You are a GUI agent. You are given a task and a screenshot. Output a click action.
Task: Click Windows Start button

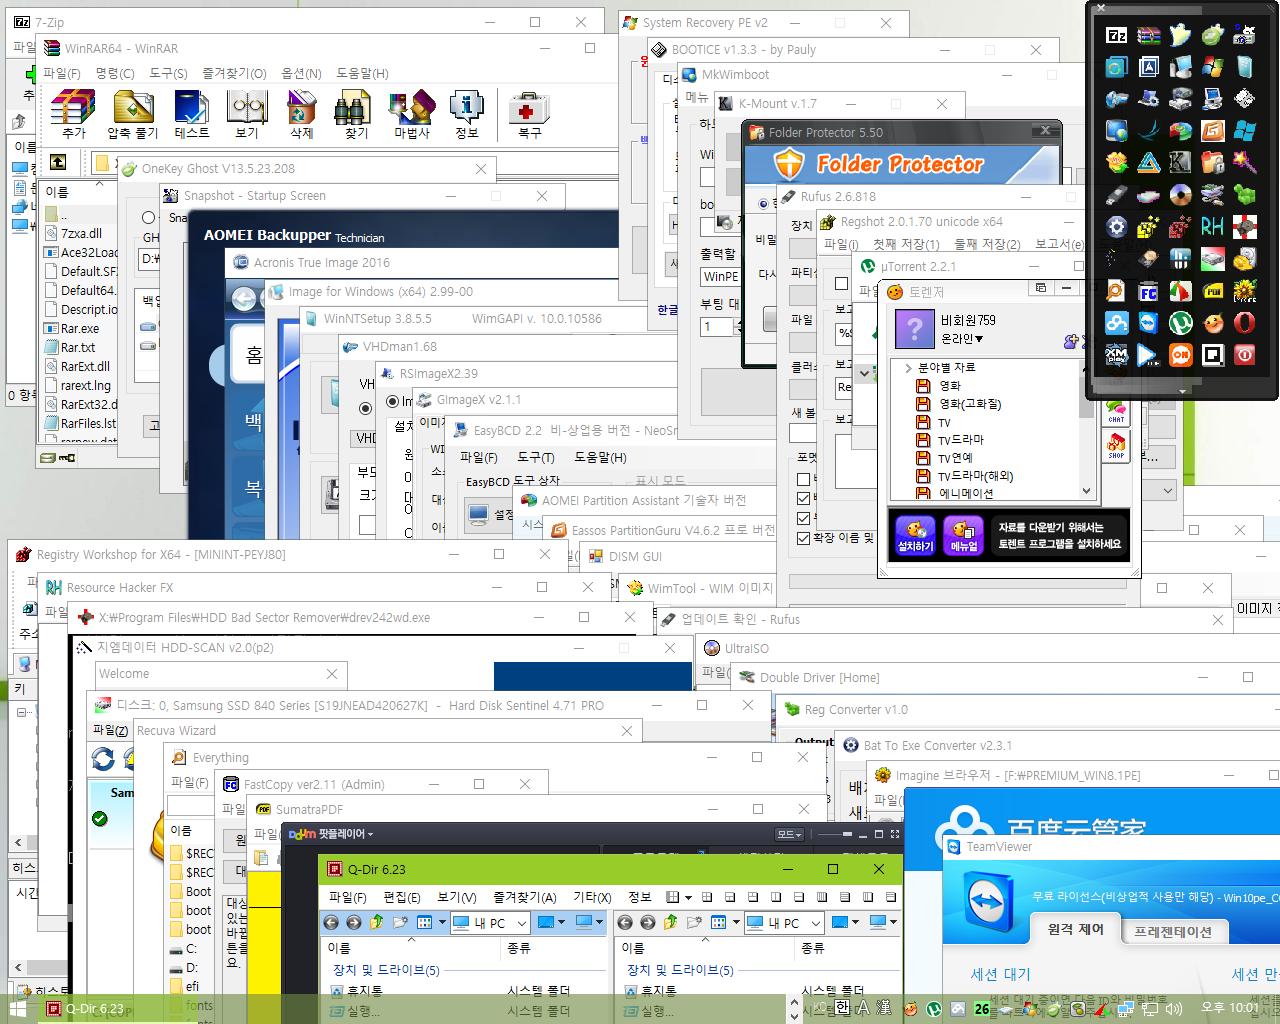[17, 1009]
